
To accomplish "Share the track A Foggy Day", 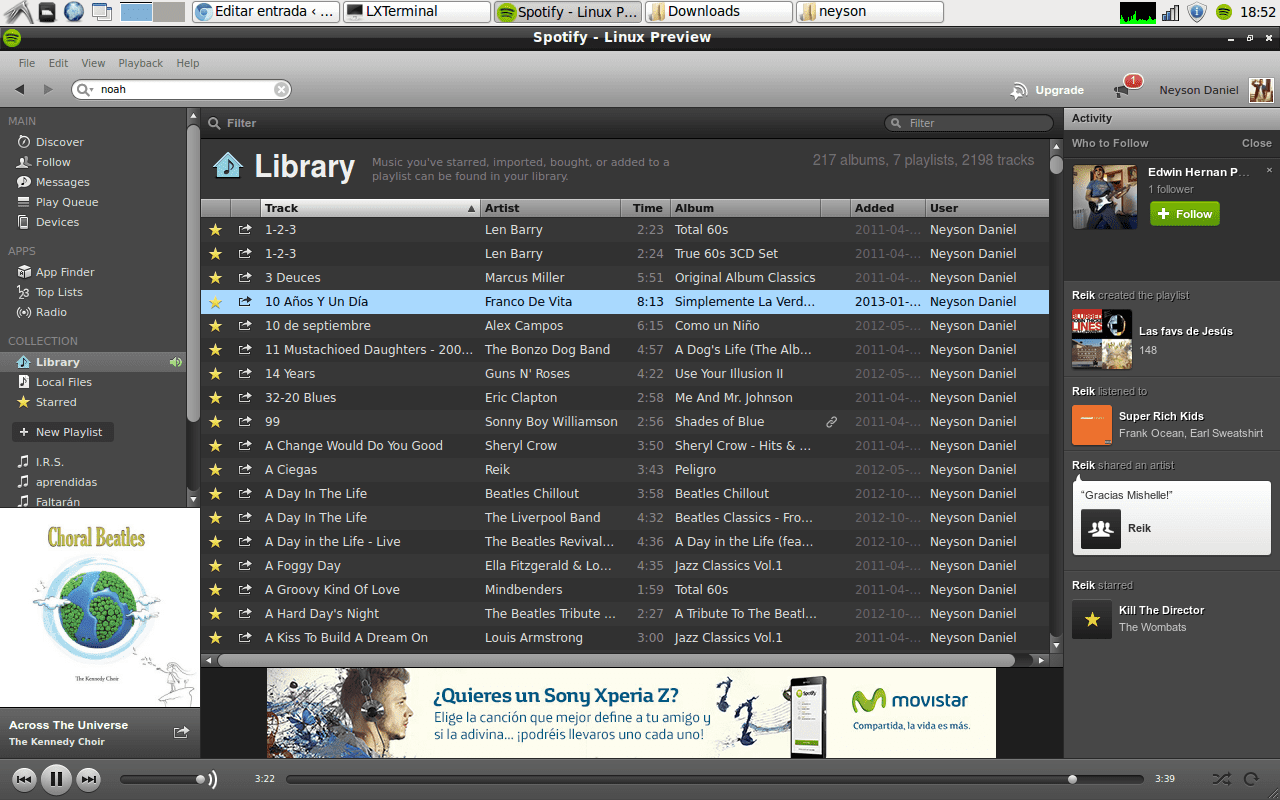I will (245, 566).
